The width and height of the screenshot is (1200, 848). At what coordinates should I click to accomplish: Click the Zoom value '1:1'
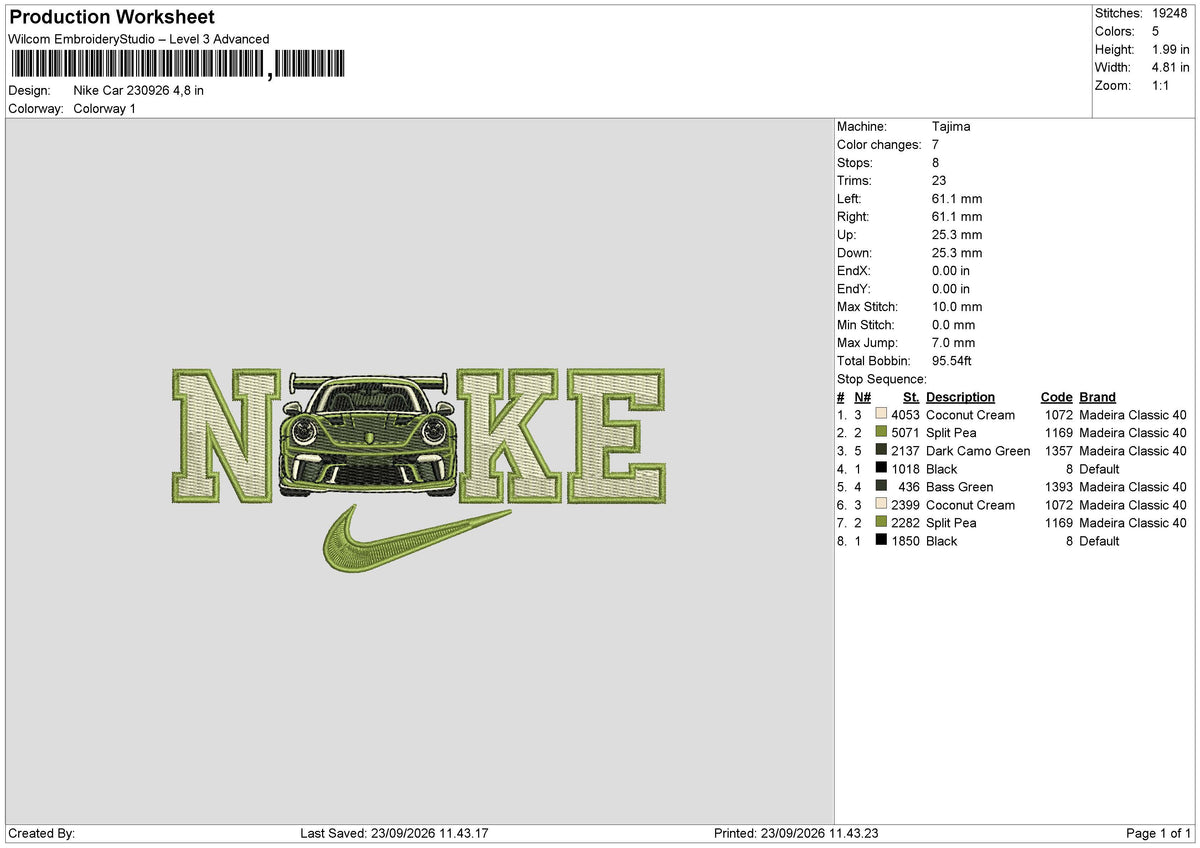pos(1162,85)
